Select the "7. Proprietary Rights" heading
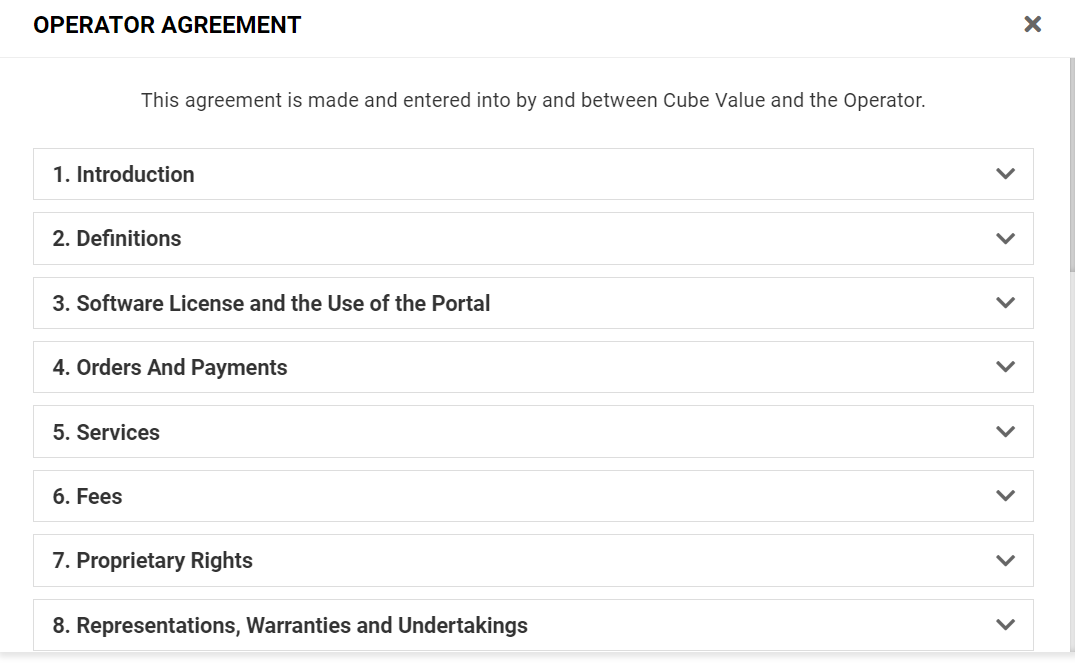Viewport: 1075px width, 666px height. point(153,561)
